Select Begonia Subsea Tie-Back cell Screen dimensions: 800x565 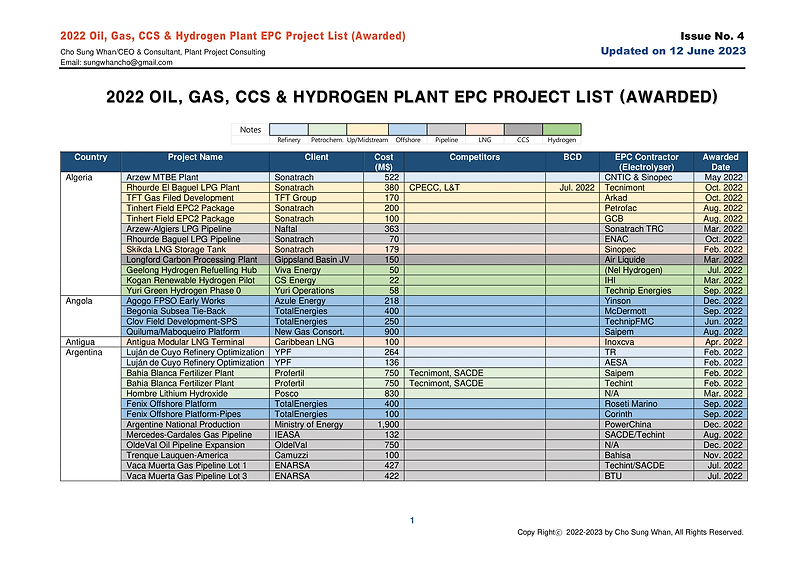pos(195,311)
